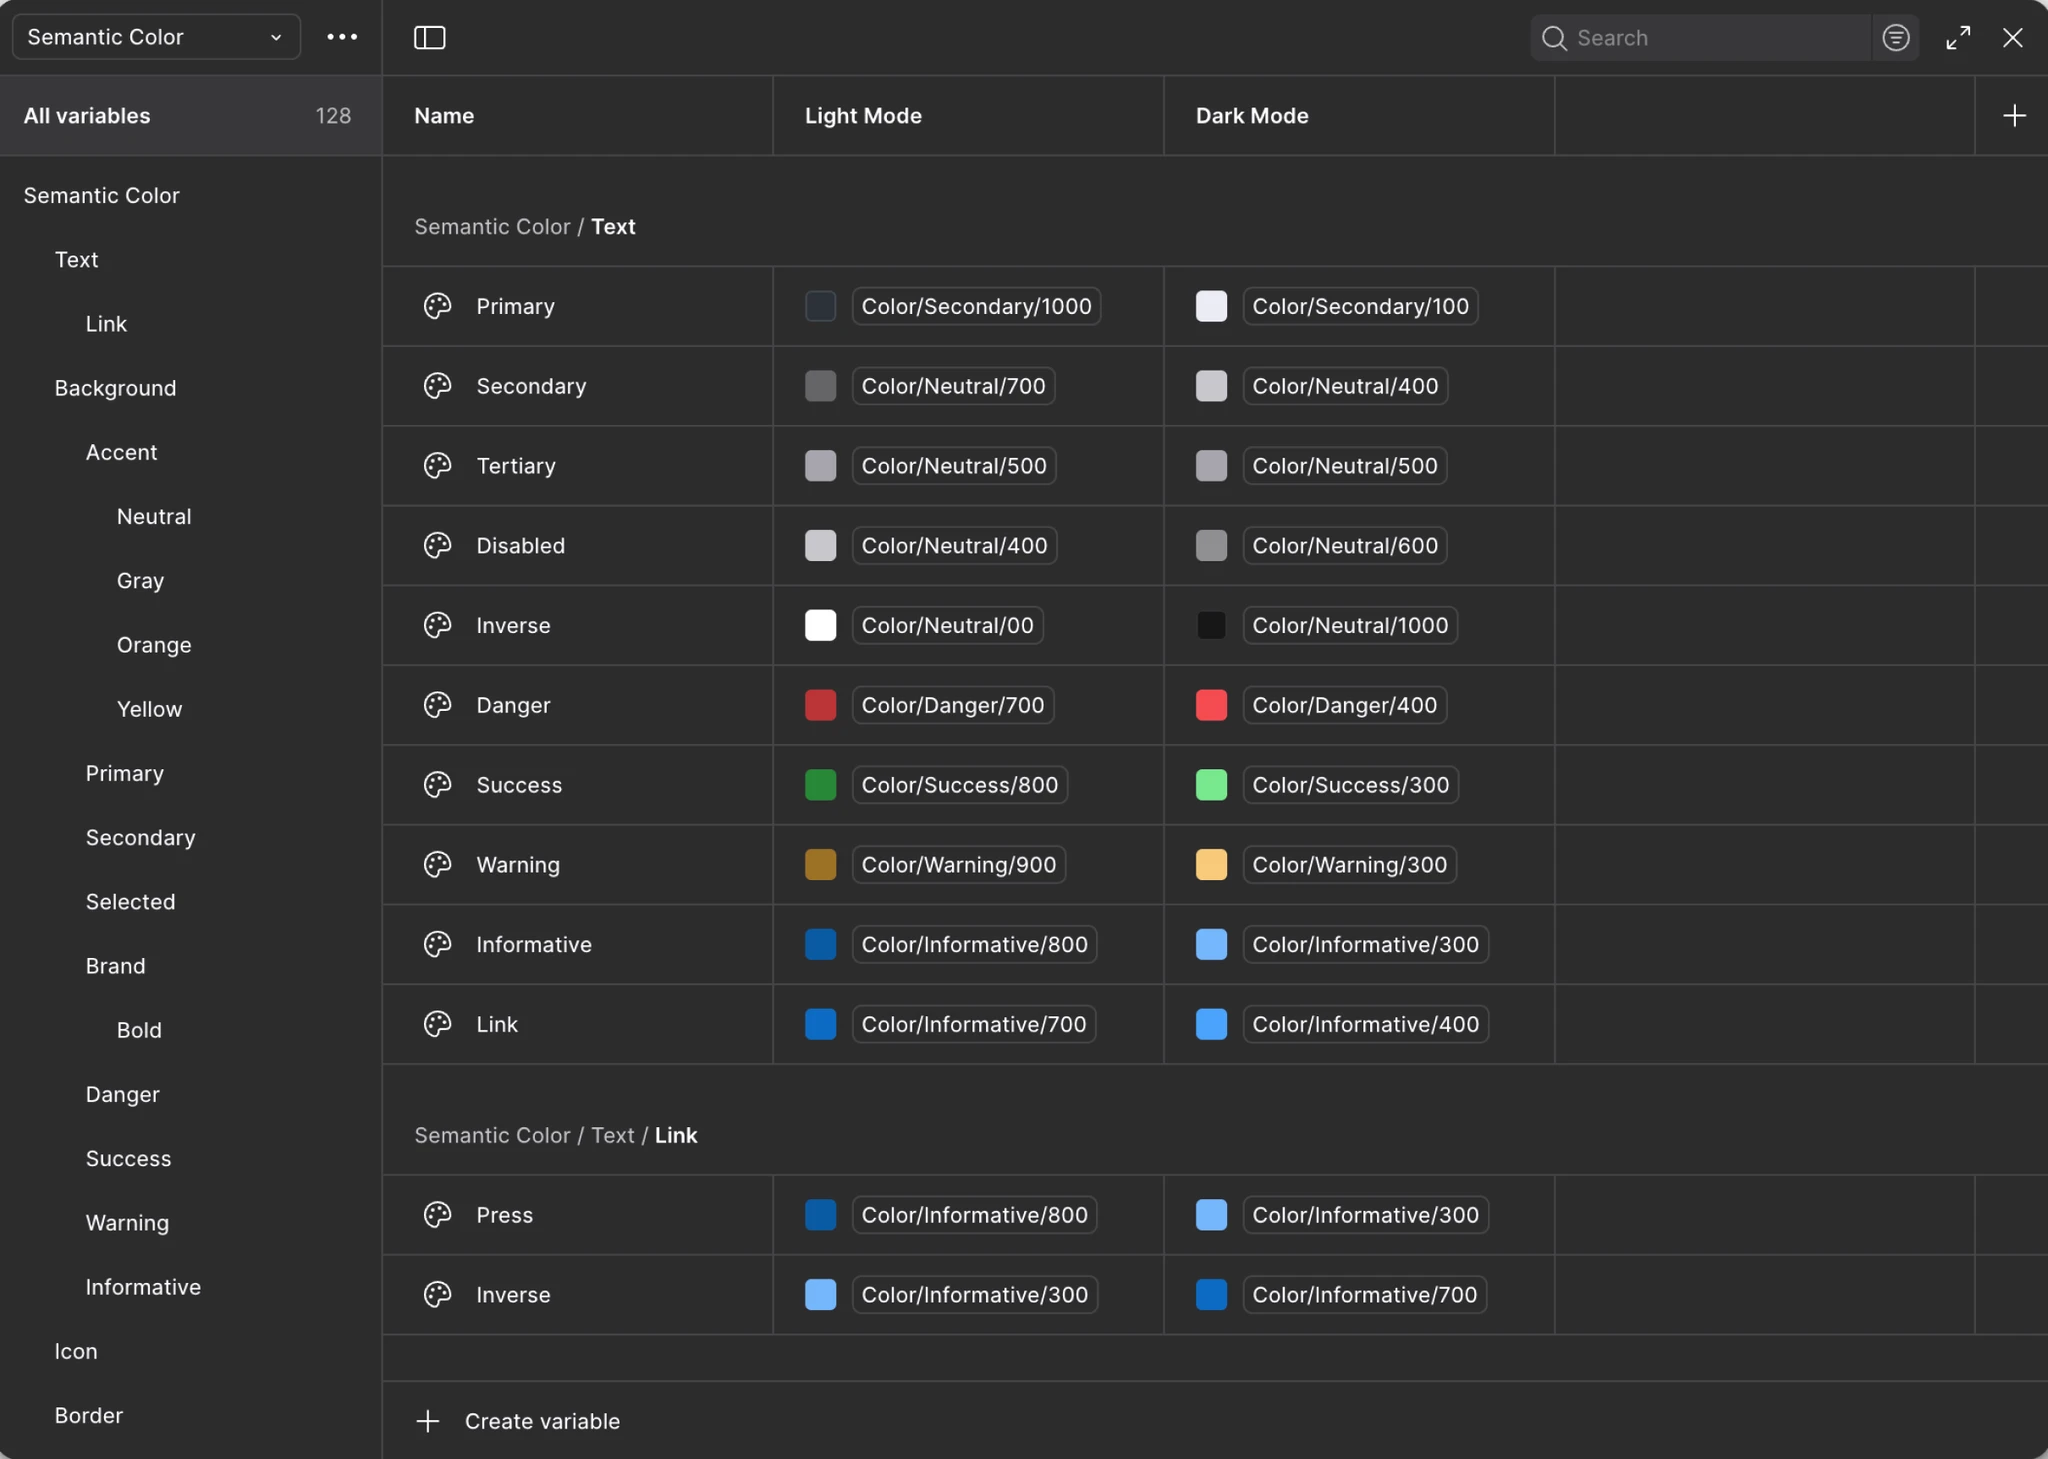Viewport: 2048px width, 1459px height.
Task: Select the Orange group in the sidebar
Action: (x=154, y=645)
